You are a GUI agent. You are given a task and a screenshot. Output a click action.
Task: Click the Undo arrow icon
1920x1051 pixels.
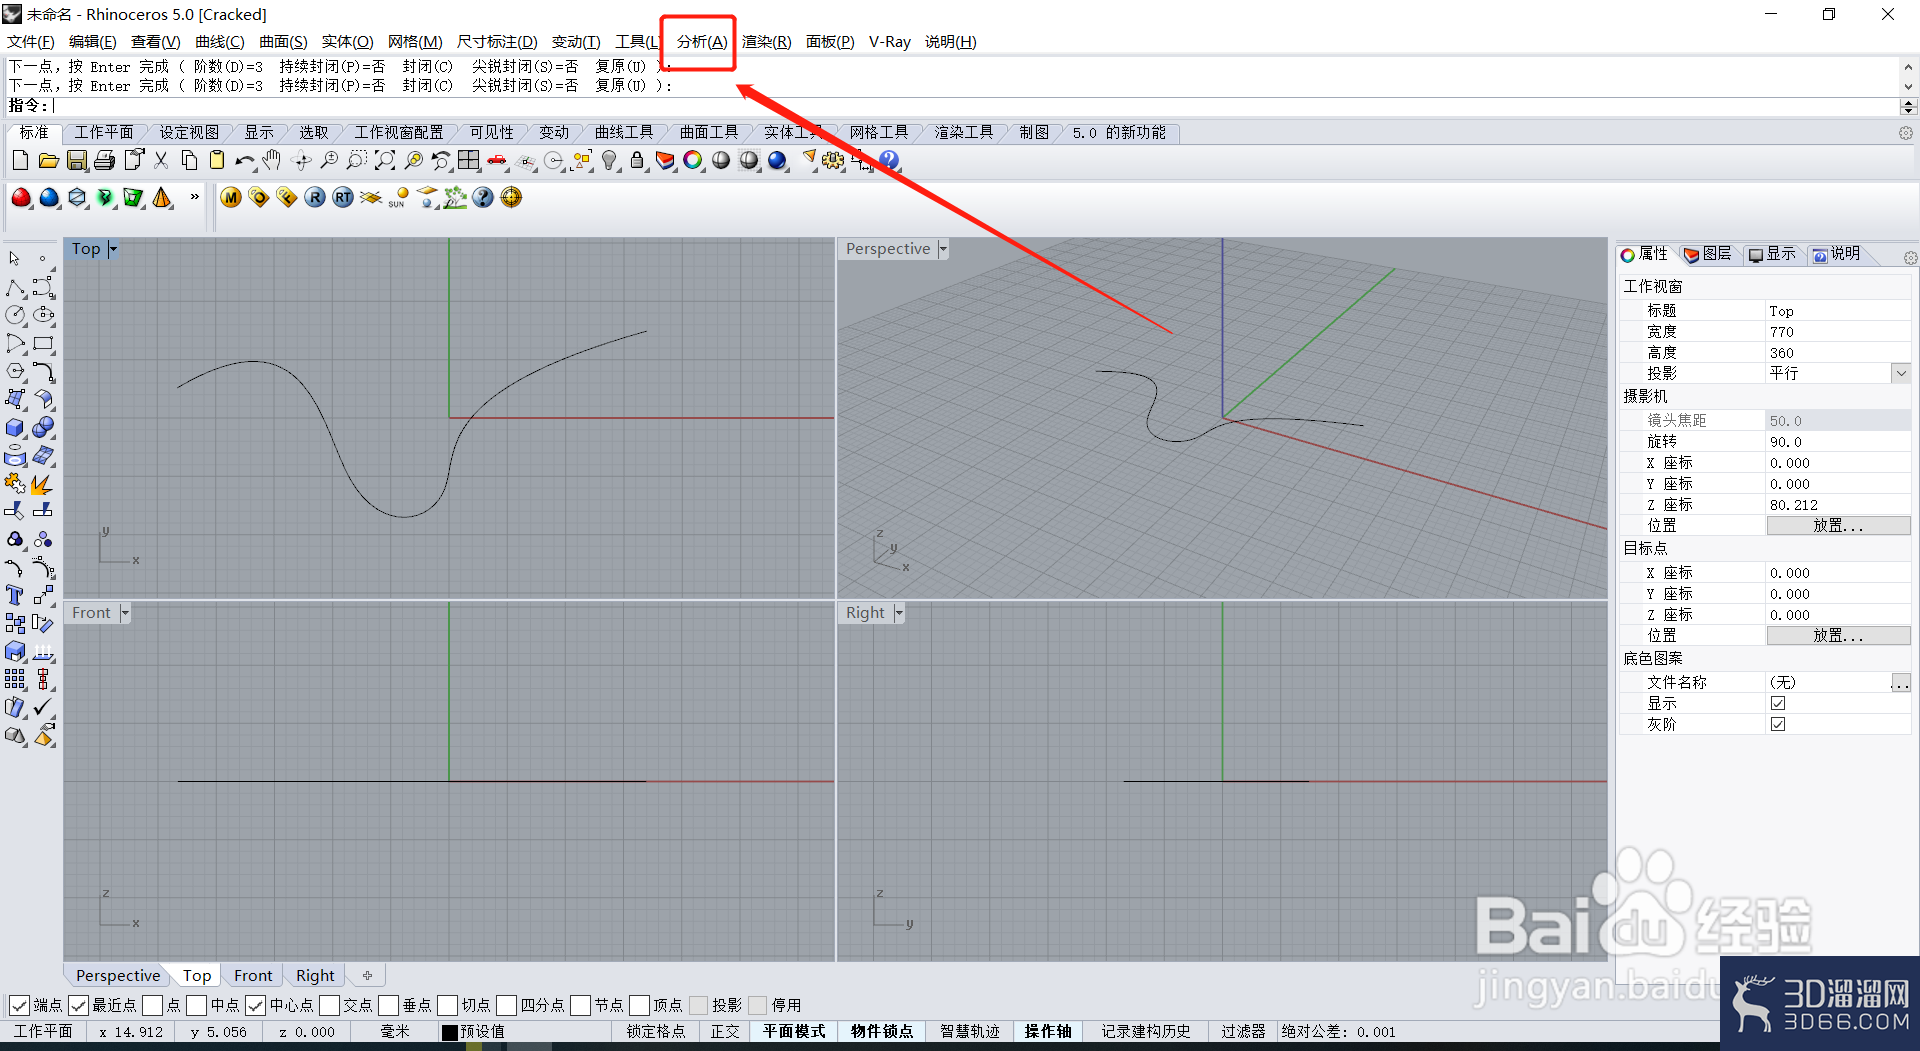click(x=244, y=160)
